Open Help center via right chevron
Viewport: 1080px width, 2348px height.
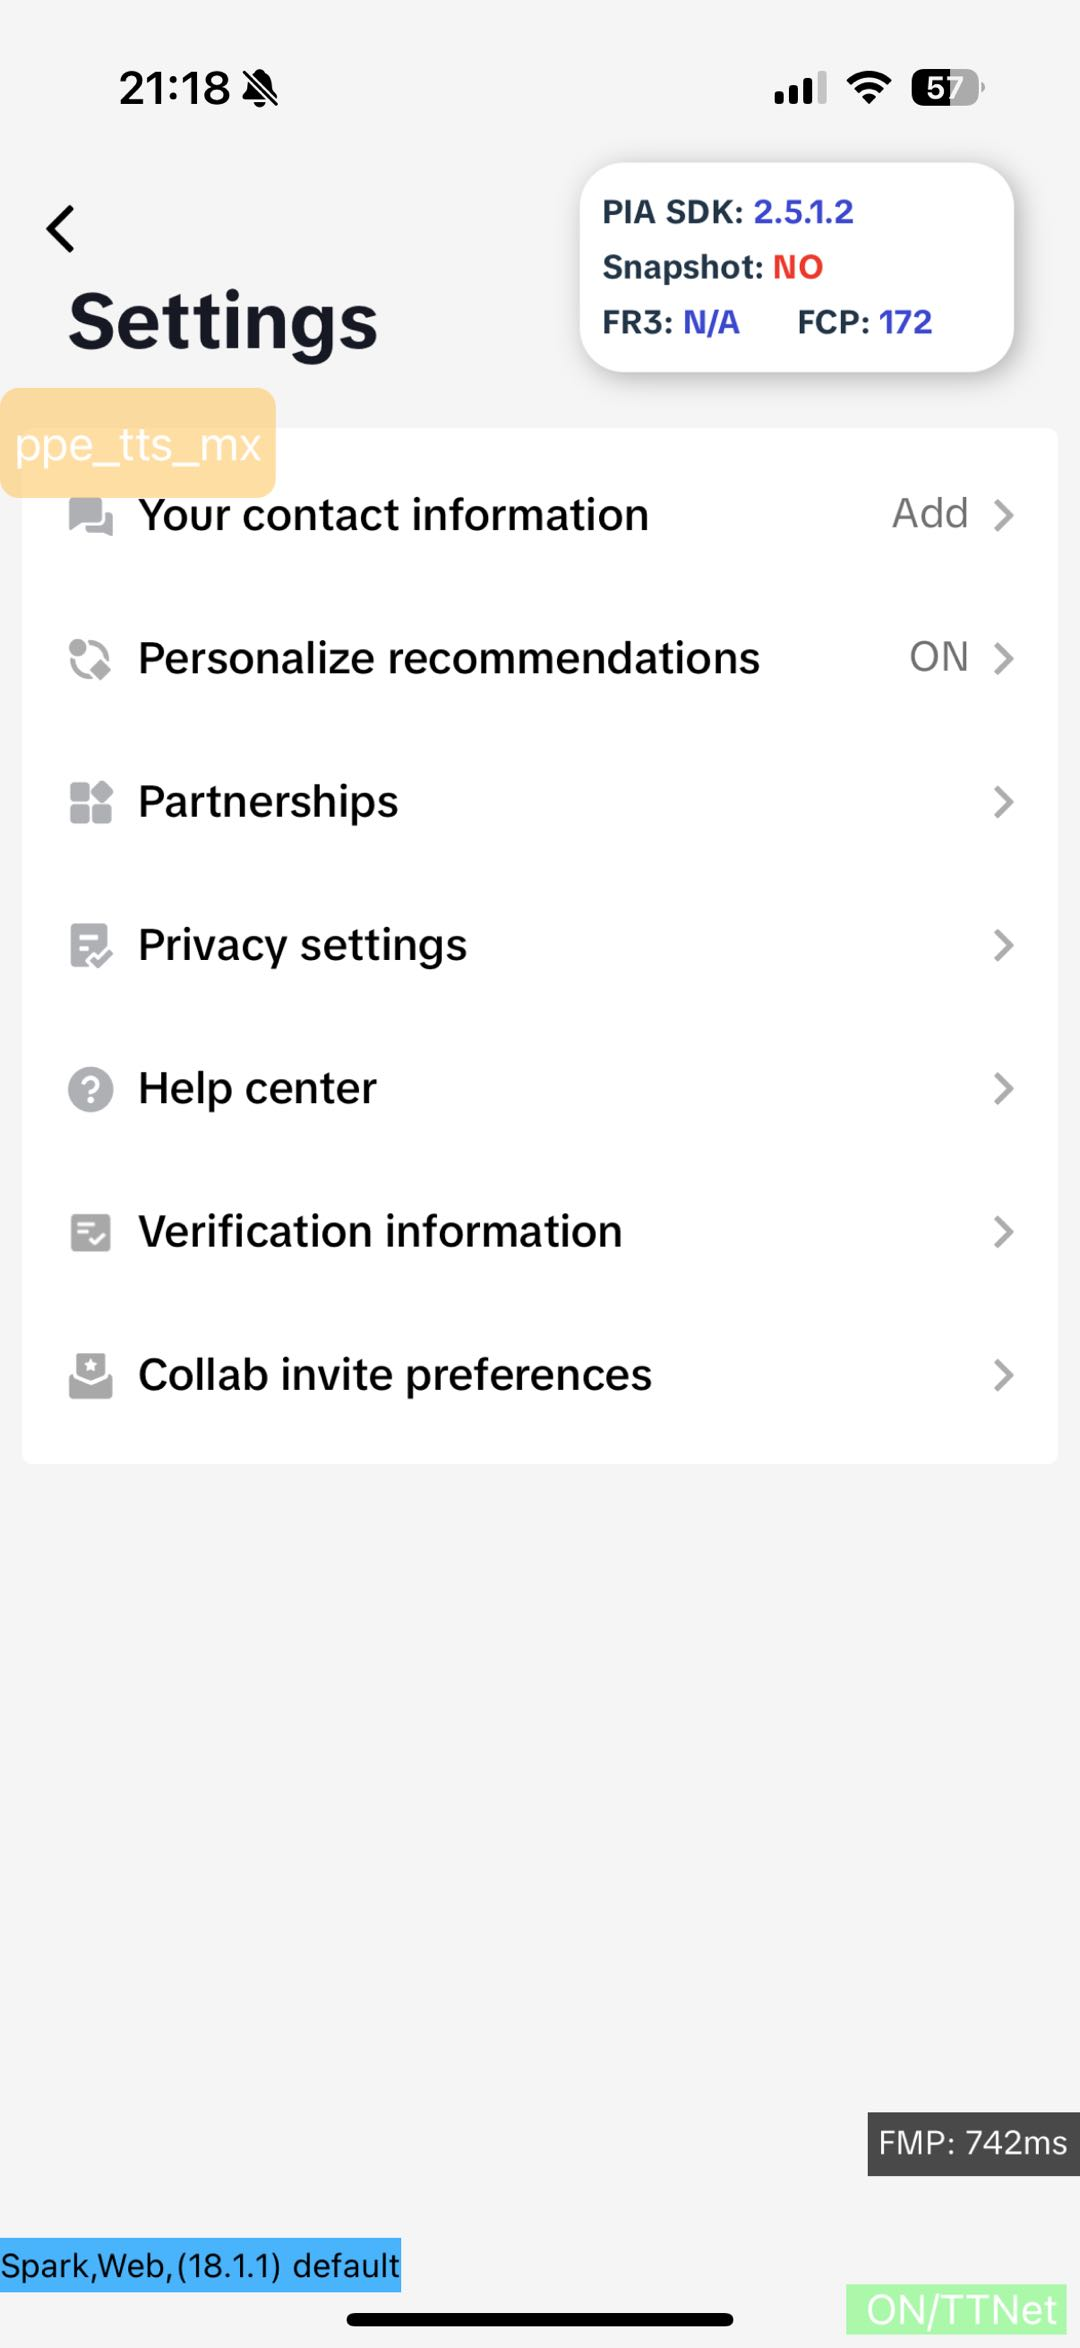pos(1003,1089)
